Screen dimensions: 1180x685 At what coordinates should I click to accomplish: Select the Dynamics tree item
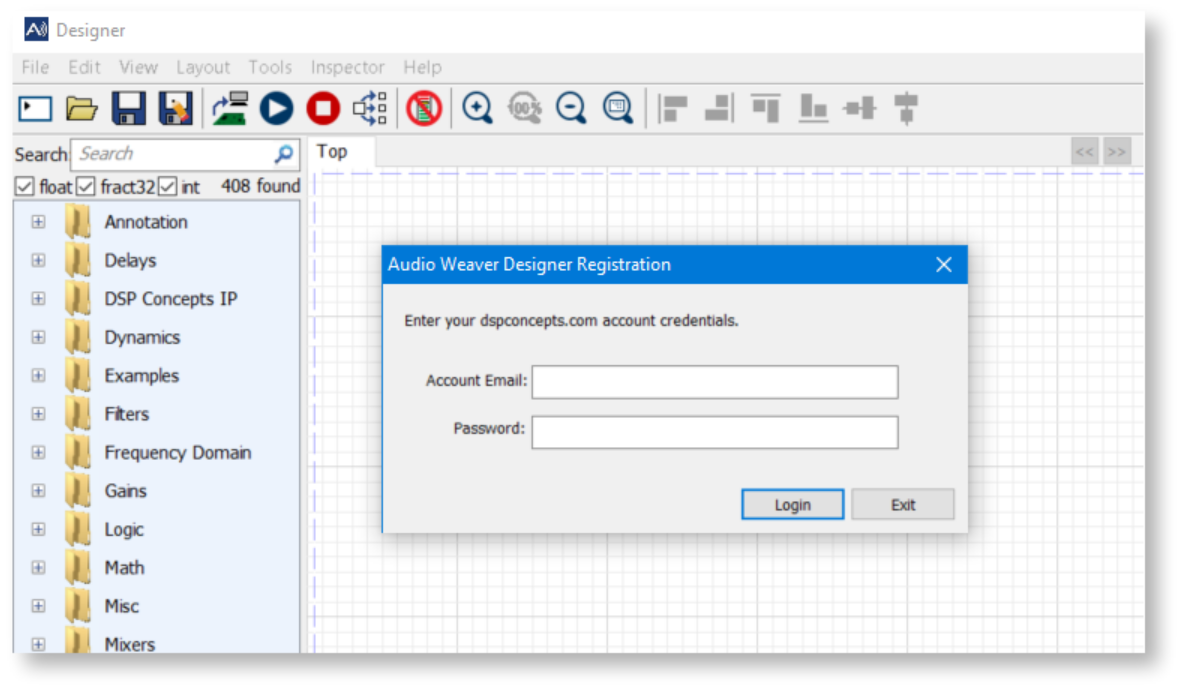point(142,337)
